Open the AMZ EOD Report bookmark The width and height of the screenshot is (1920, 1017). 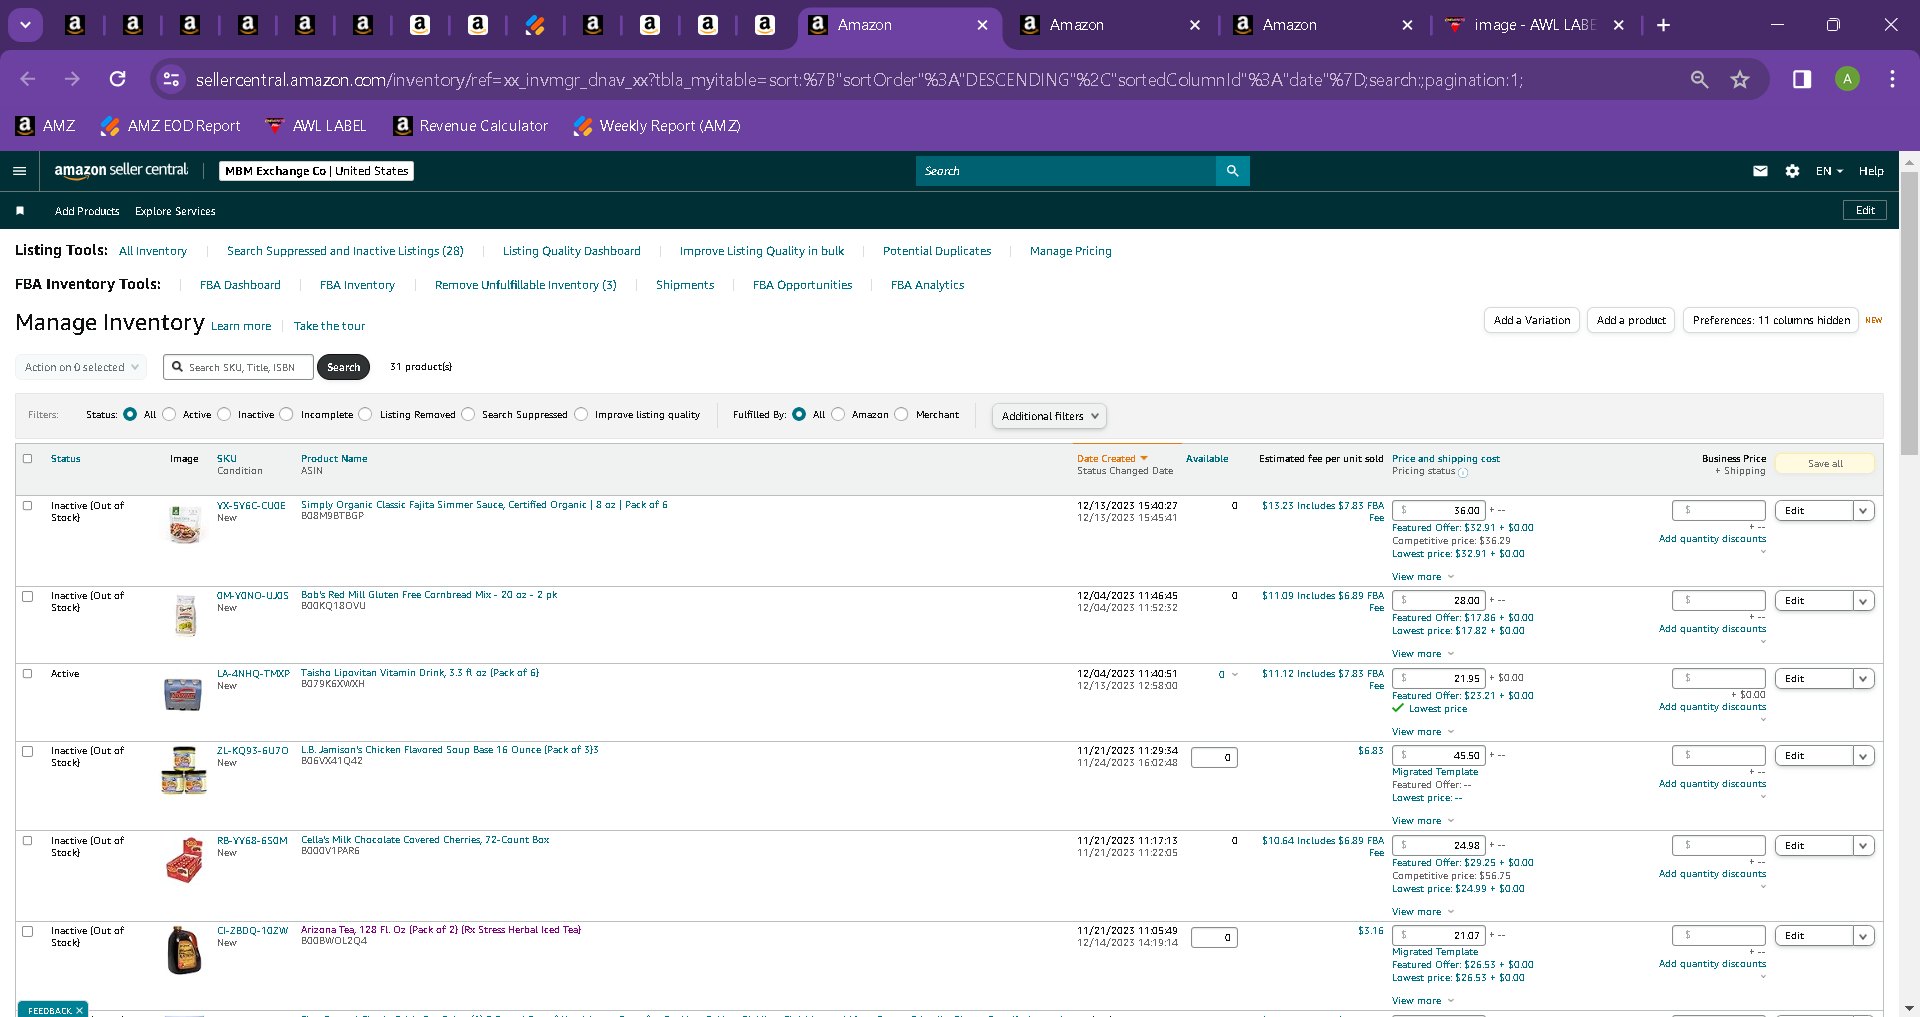171,126
